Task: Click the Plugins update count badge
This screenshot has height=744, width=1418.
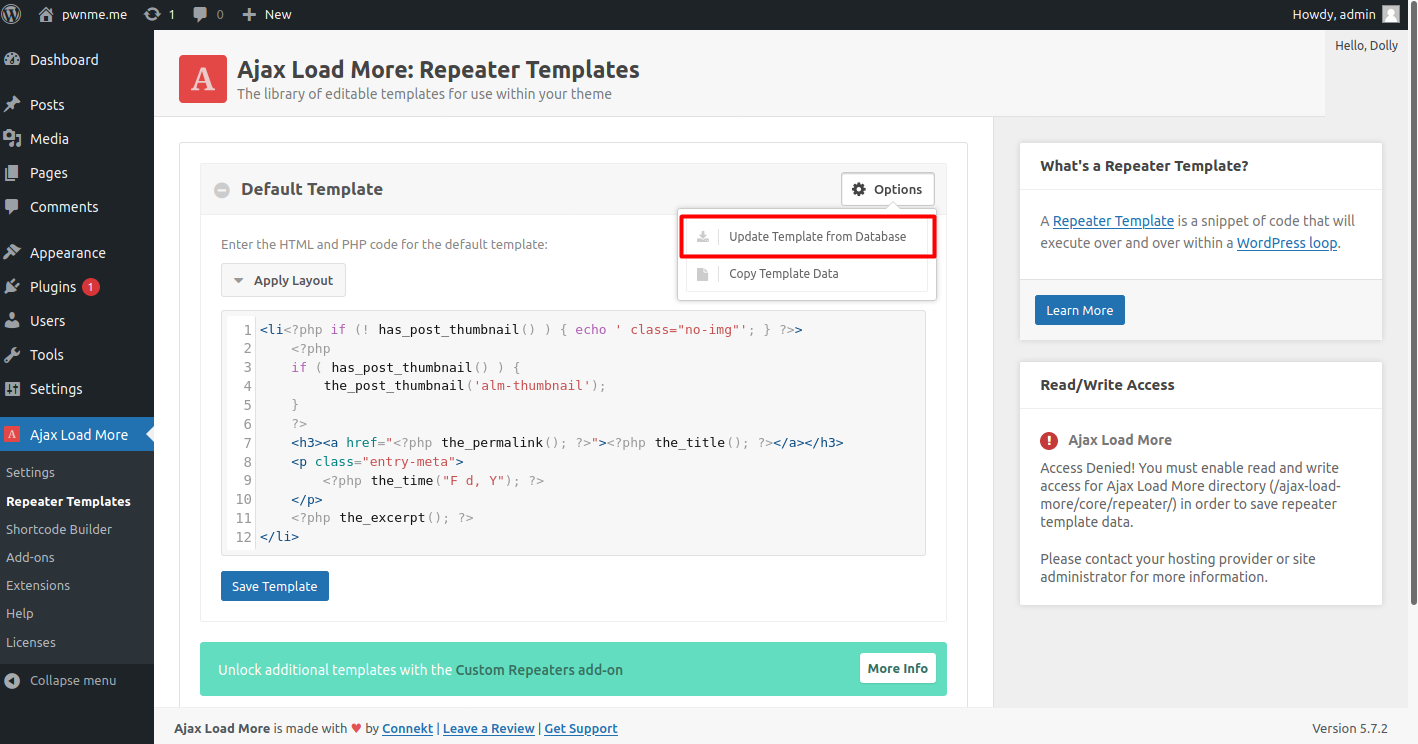Action: click(91, 287)
